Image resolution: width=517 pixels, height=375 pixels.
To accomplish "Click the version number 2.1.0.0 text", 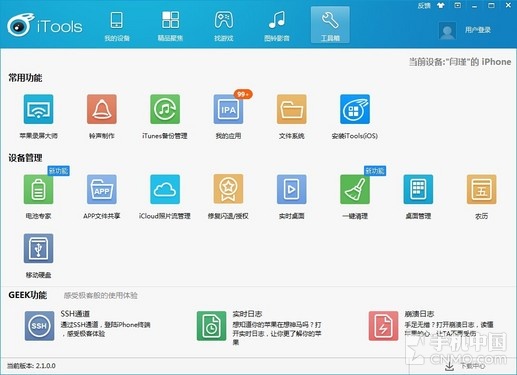I will [46, 366].
